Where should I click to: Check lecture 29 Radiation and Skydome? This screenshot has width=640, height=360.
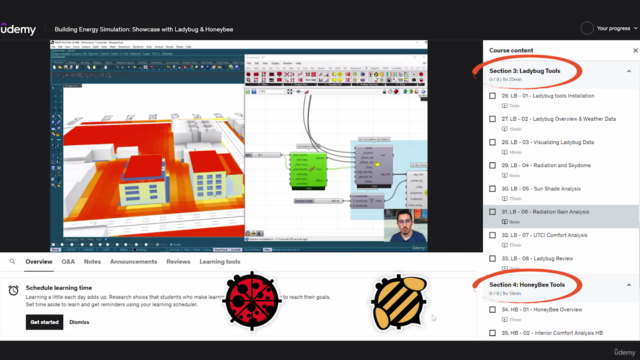click(493, 166)
